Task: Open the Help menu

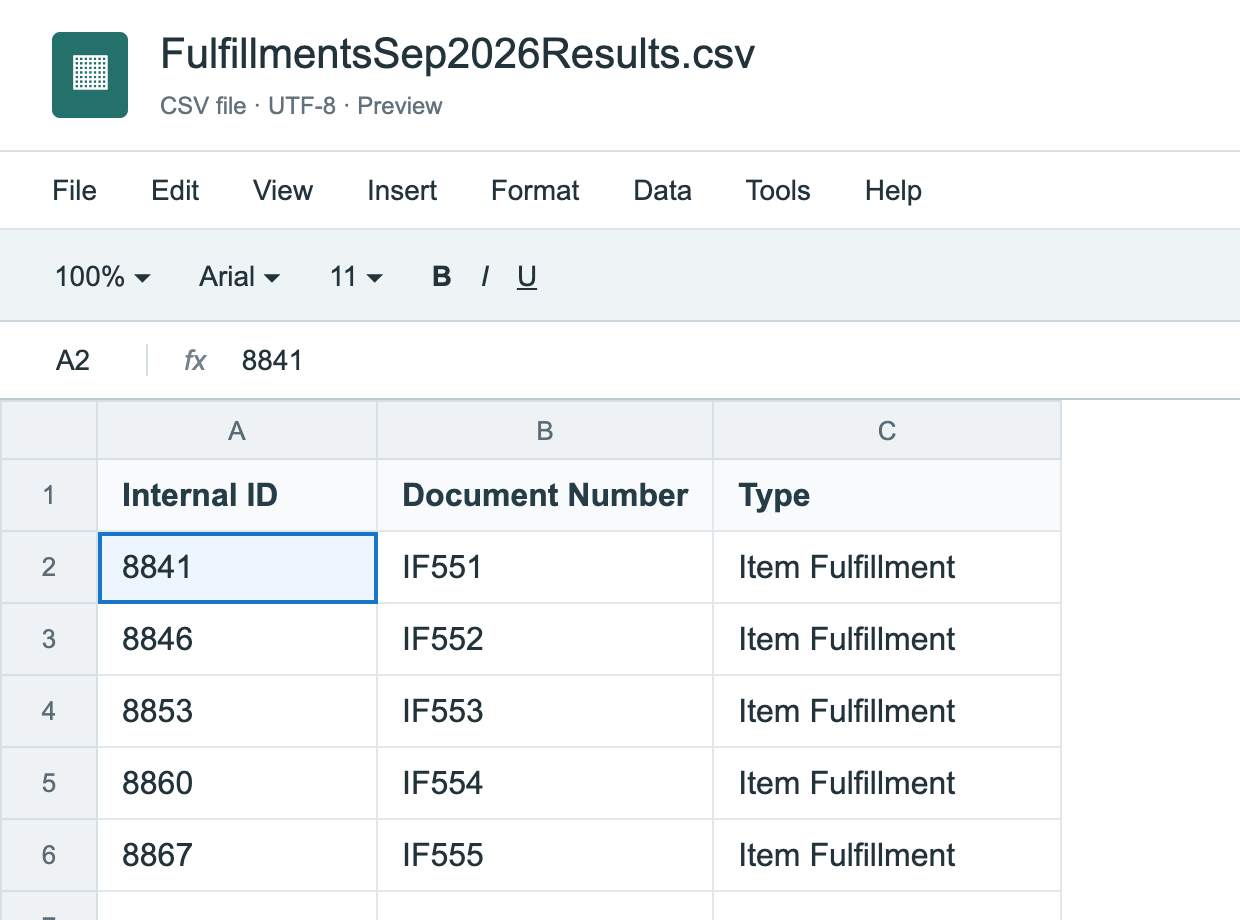Action: 893,190
